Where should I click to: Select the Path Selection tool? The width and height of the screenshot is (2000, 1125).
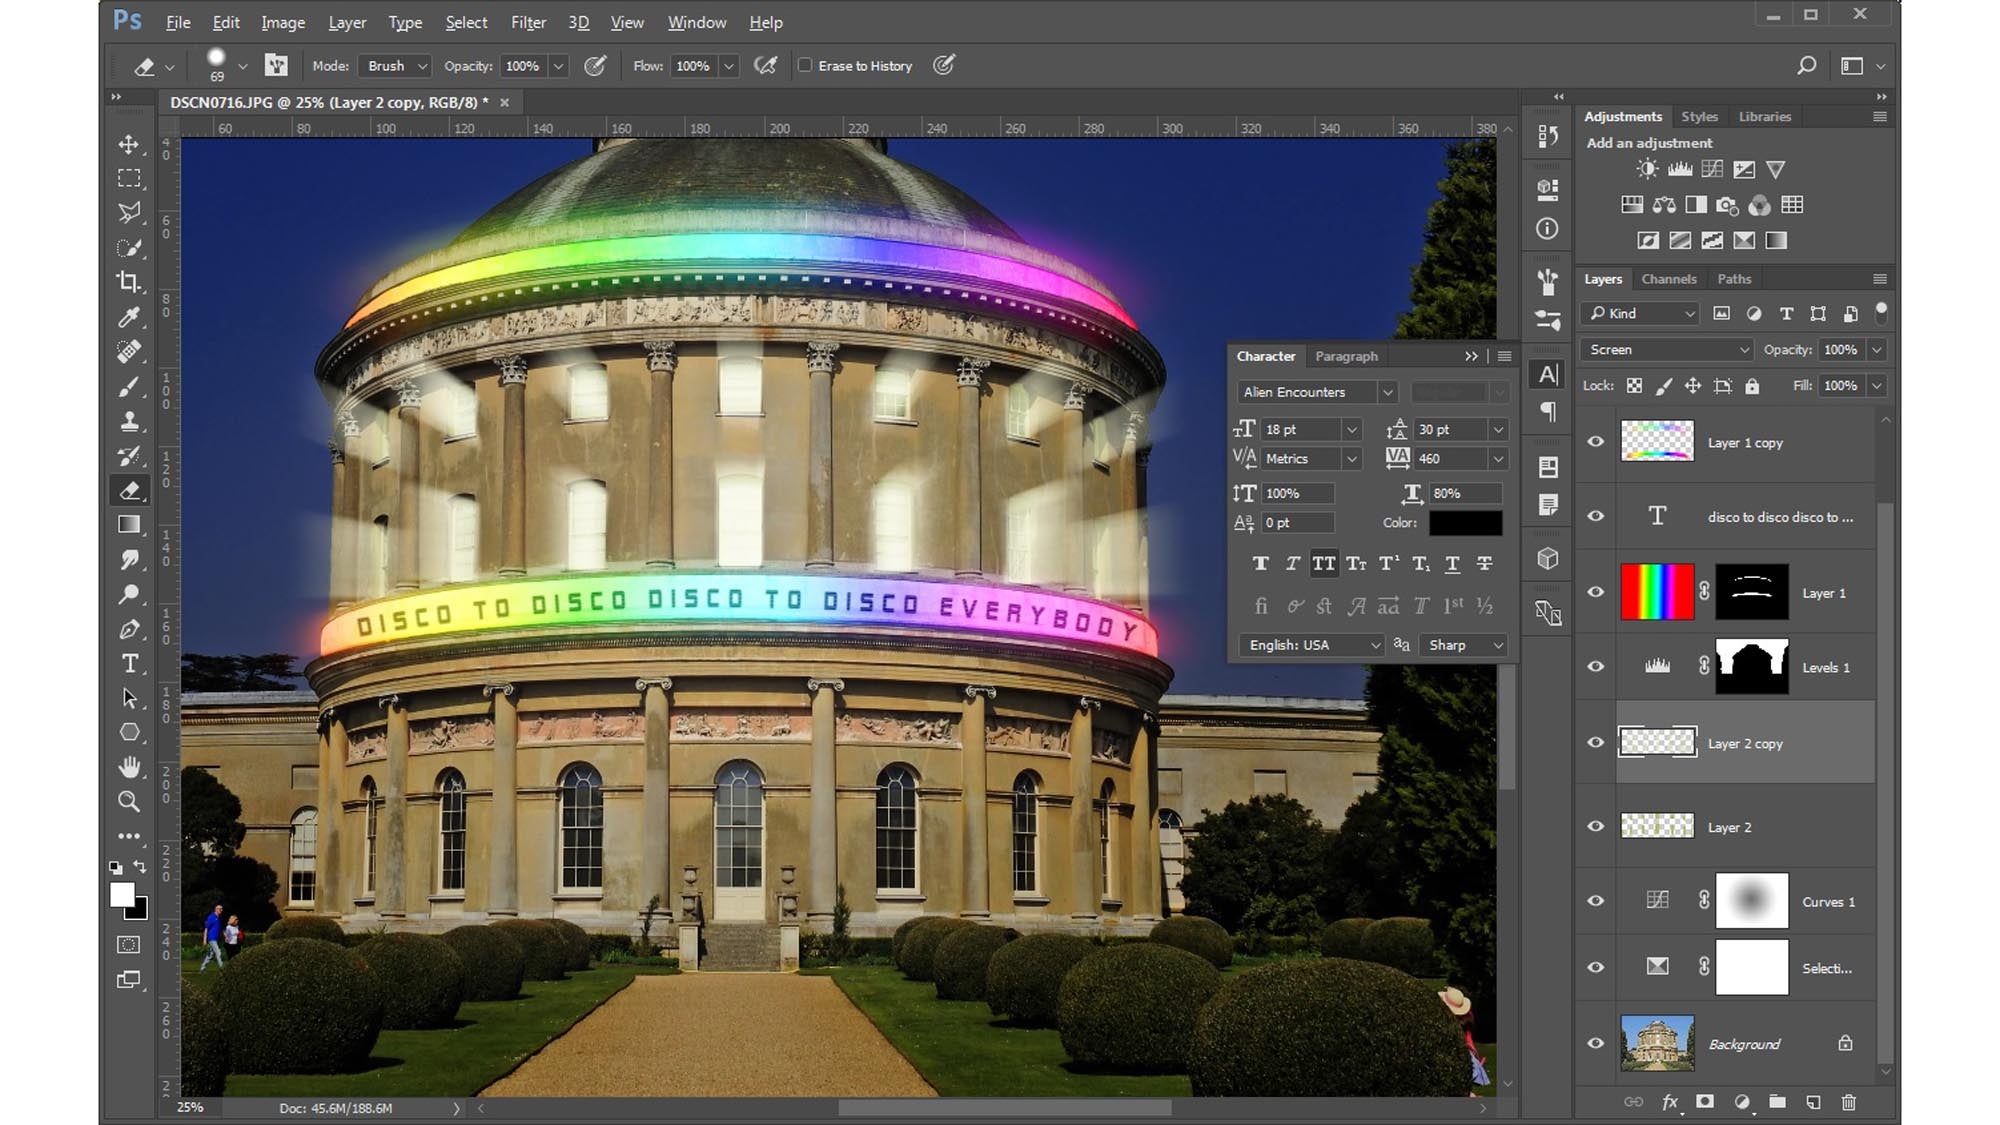click(129, 698)
